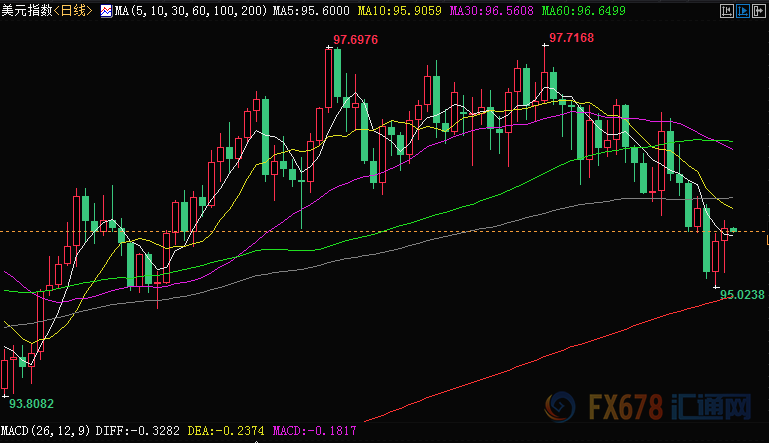The width and height of the screenshot is (769, 443).
Task: Select the MACD:-0.1817 value
Action: (314, 431)
